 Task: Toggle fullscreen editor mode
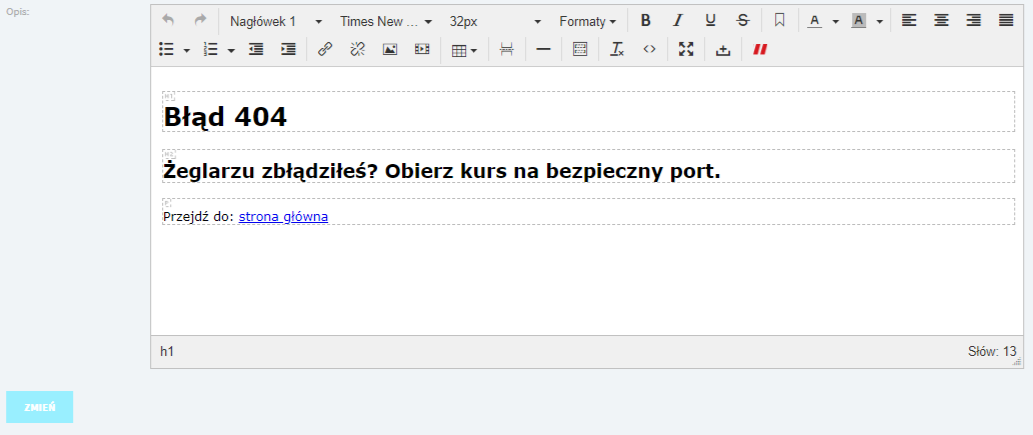pyautogui.click(x=686, y=49)
